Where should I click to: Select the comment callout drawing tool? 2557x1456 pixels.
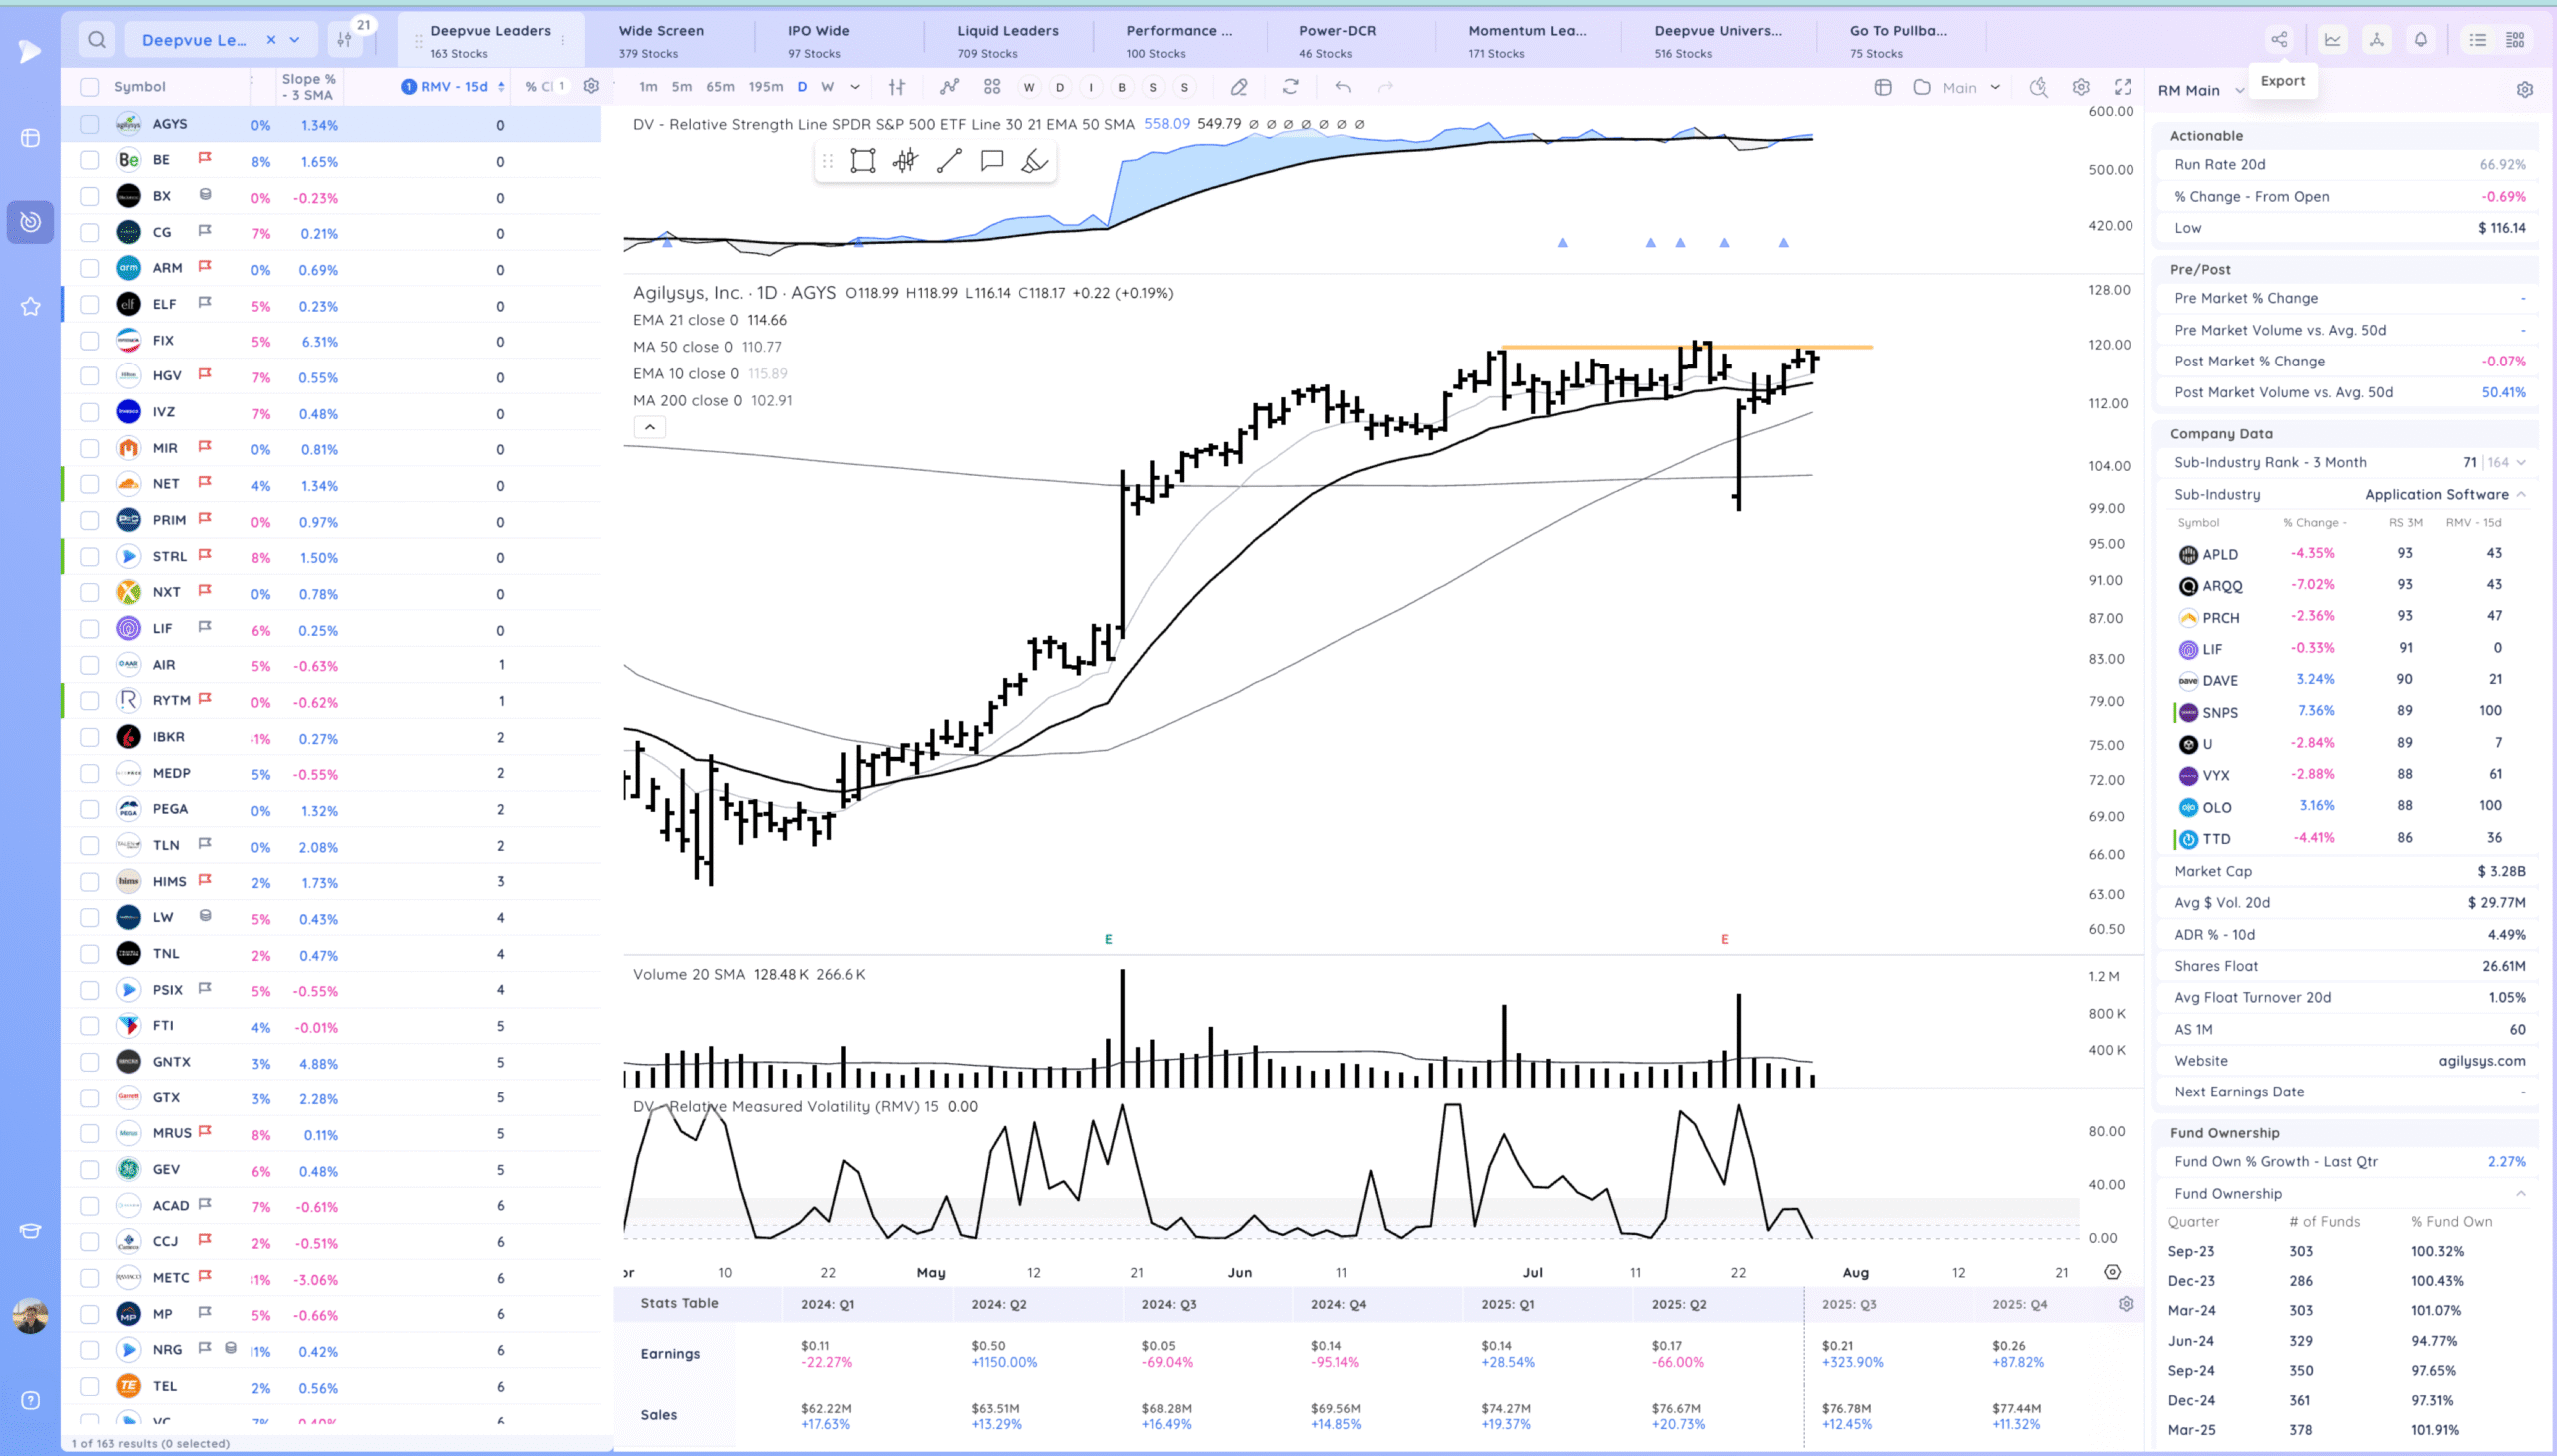[x=991, y=161]
